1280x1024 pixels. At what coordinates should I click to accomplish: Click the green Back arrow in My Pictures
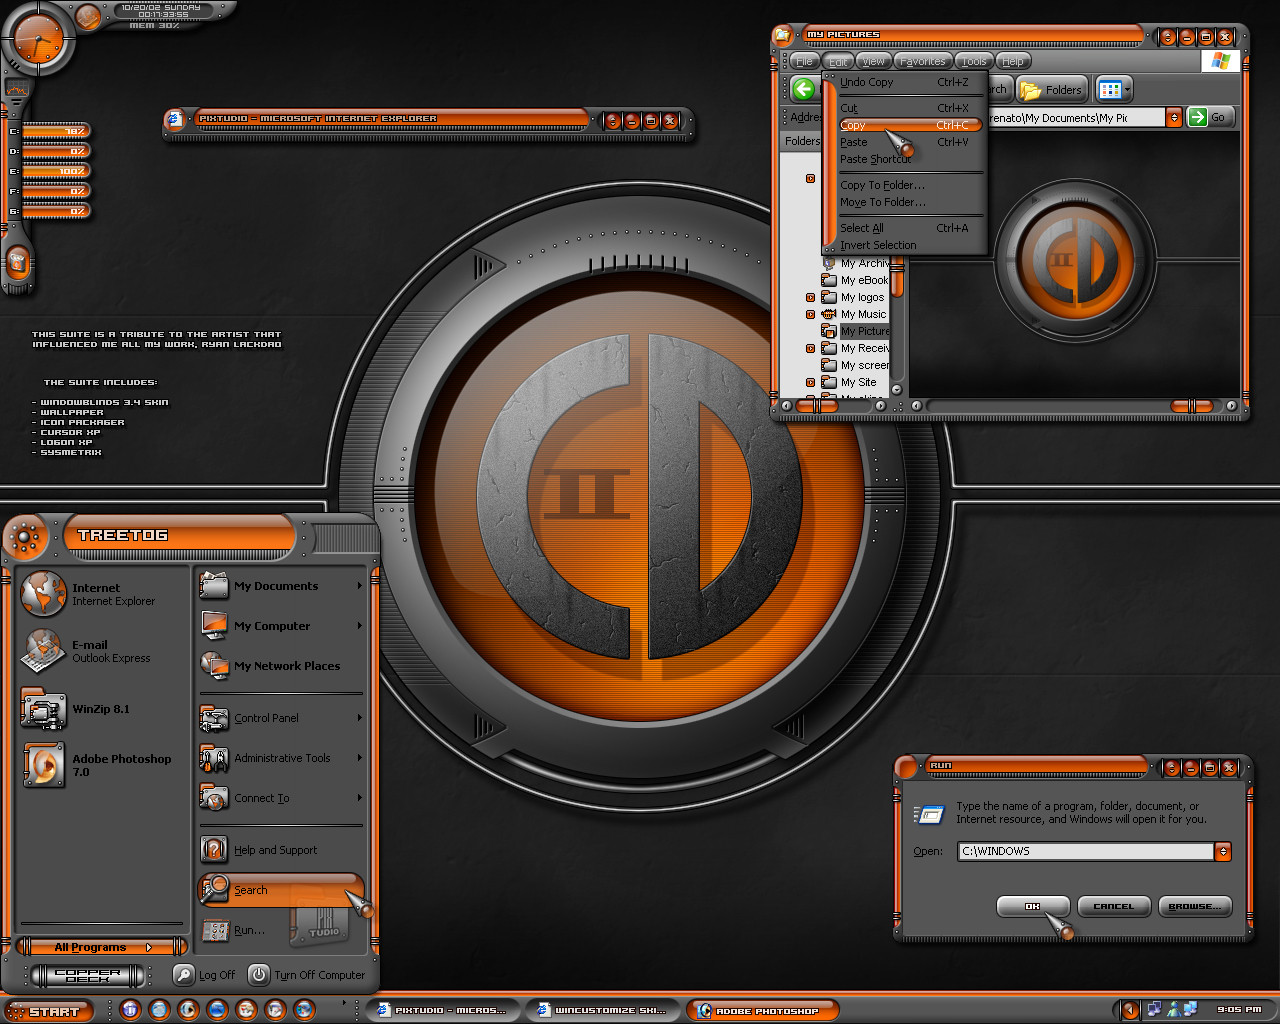[x=804, y=89]
